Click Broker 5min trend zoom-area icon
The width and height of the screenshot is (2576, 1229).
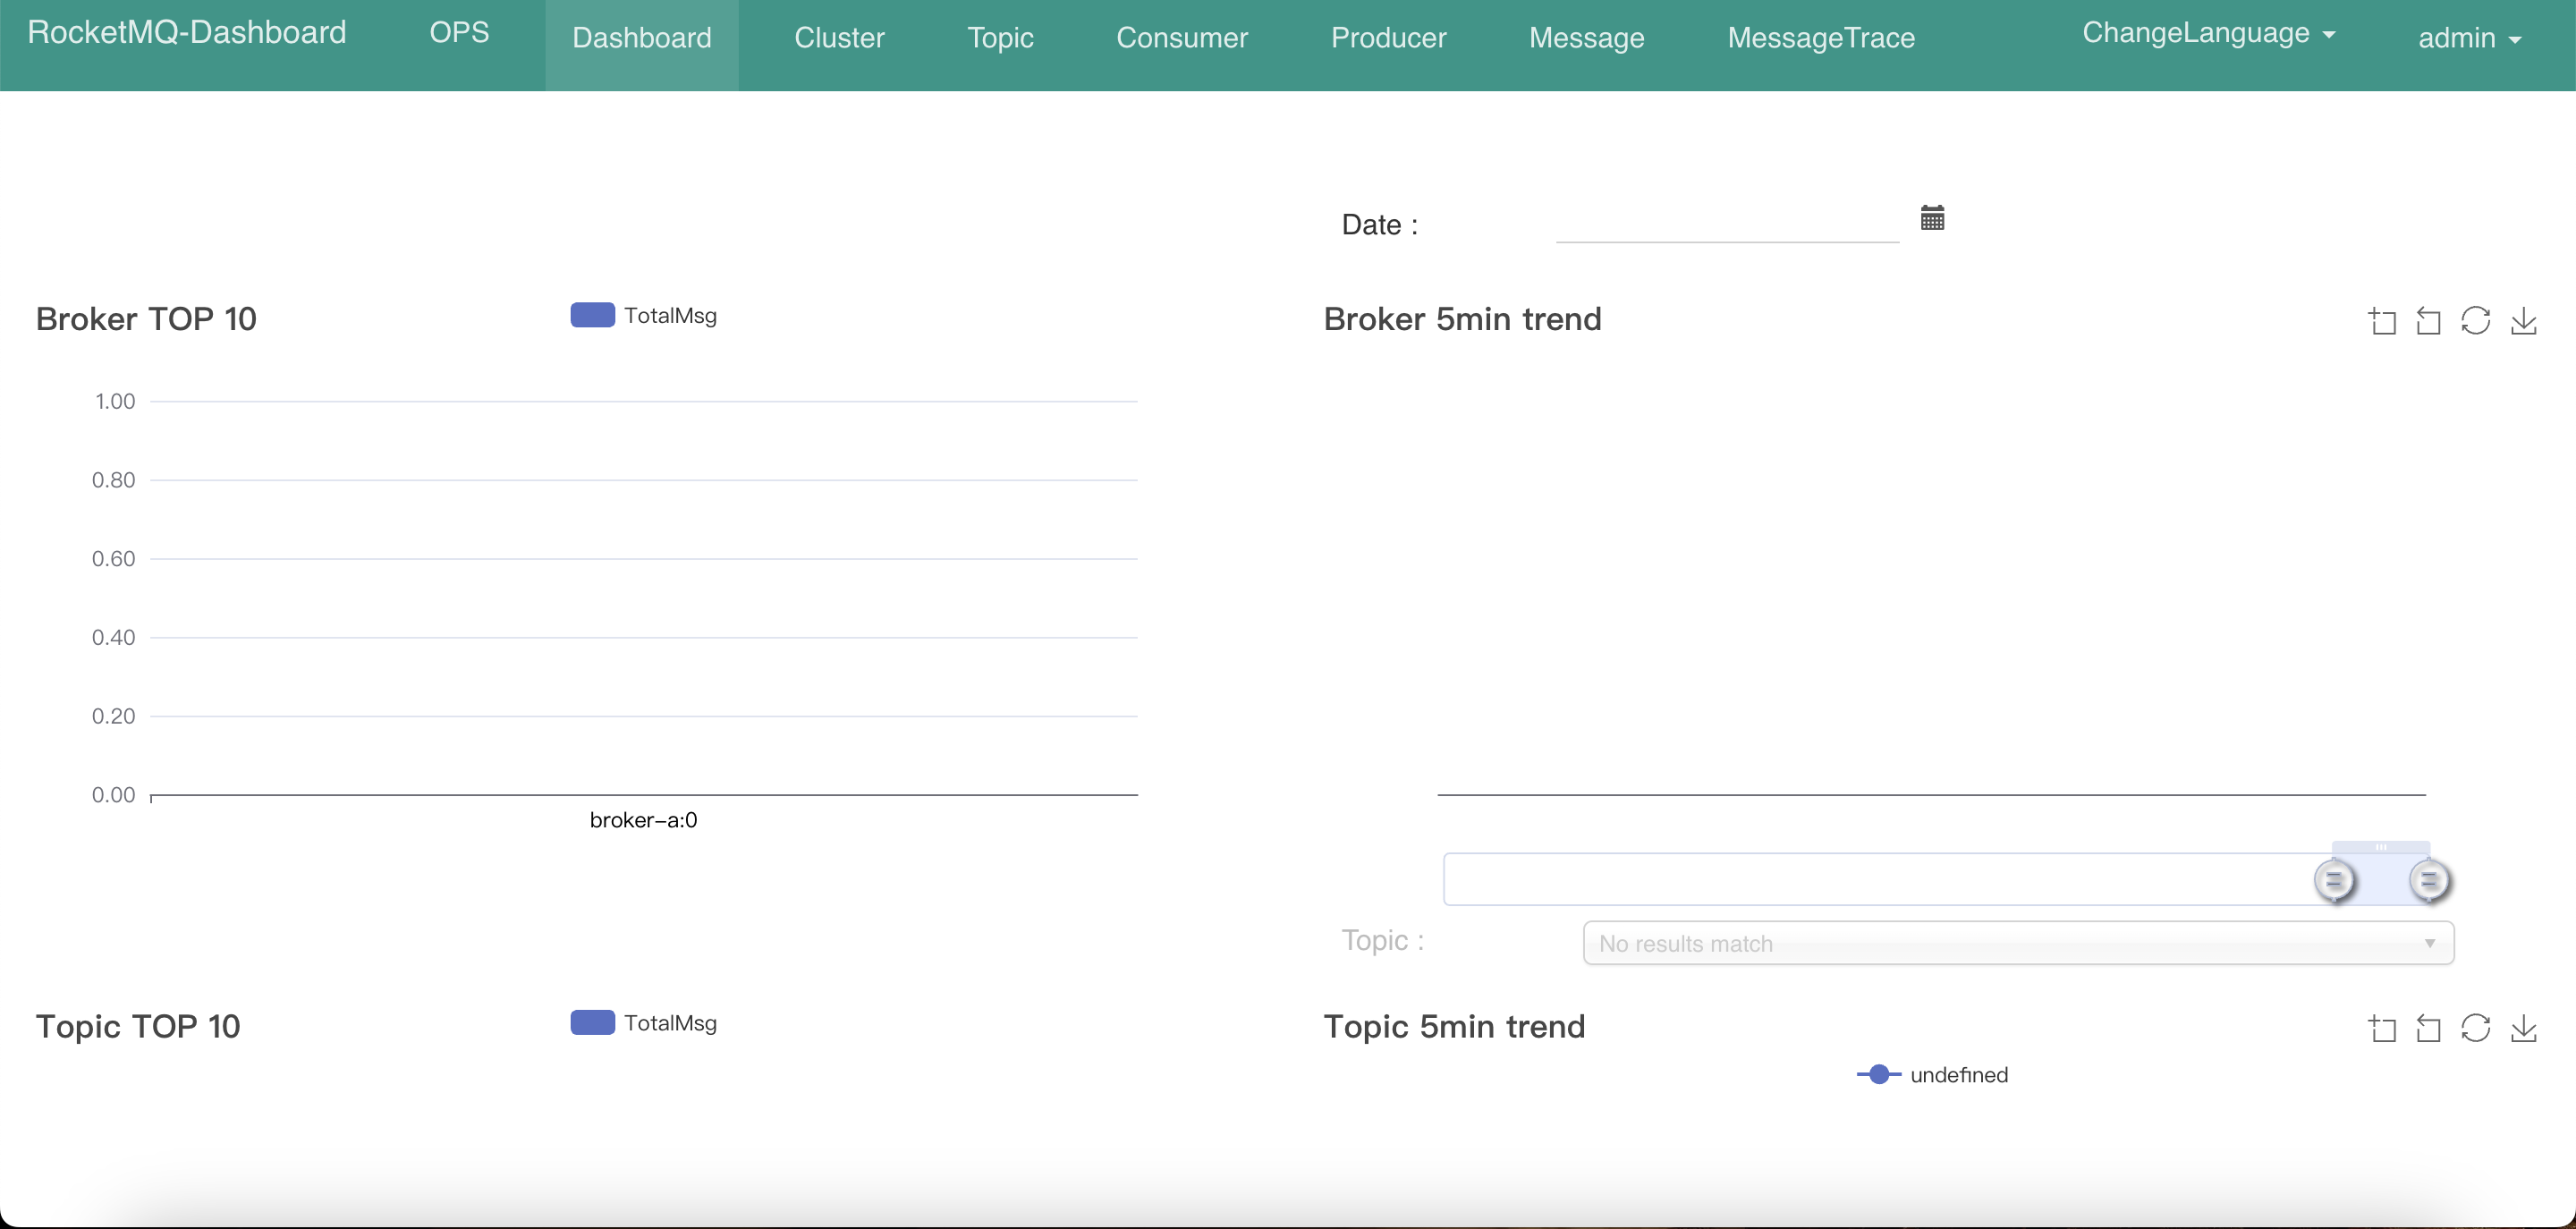coord(2382,321)
